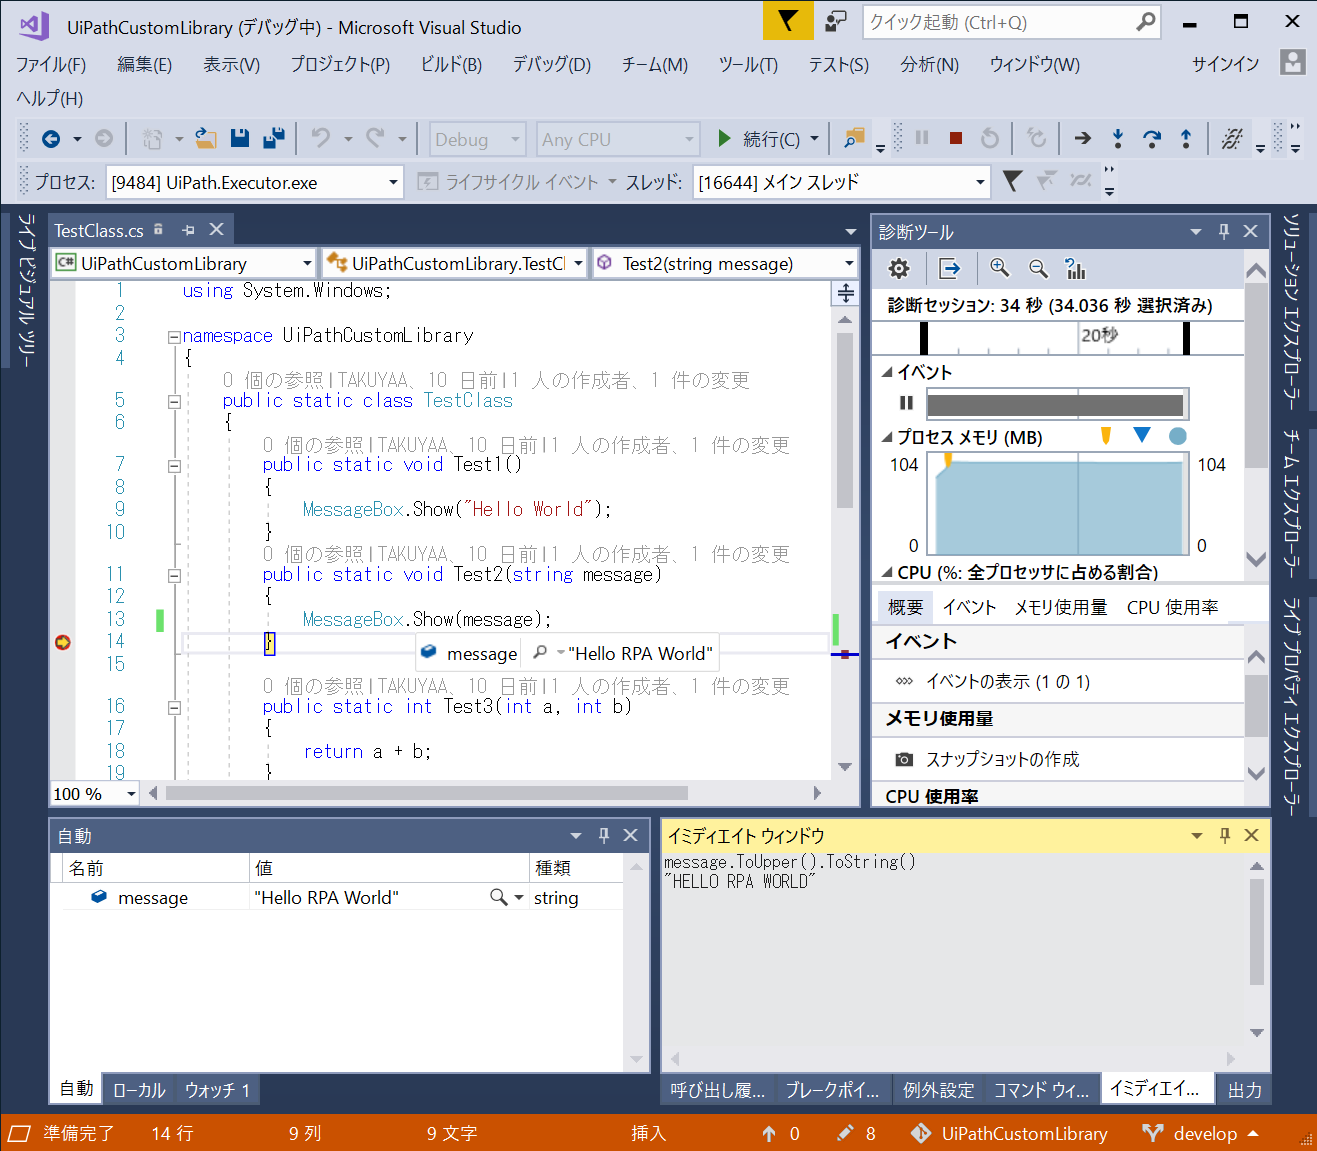1317x1151 pixels.
Task: Click the Save floppy disk icon
Action: [240, 139]
